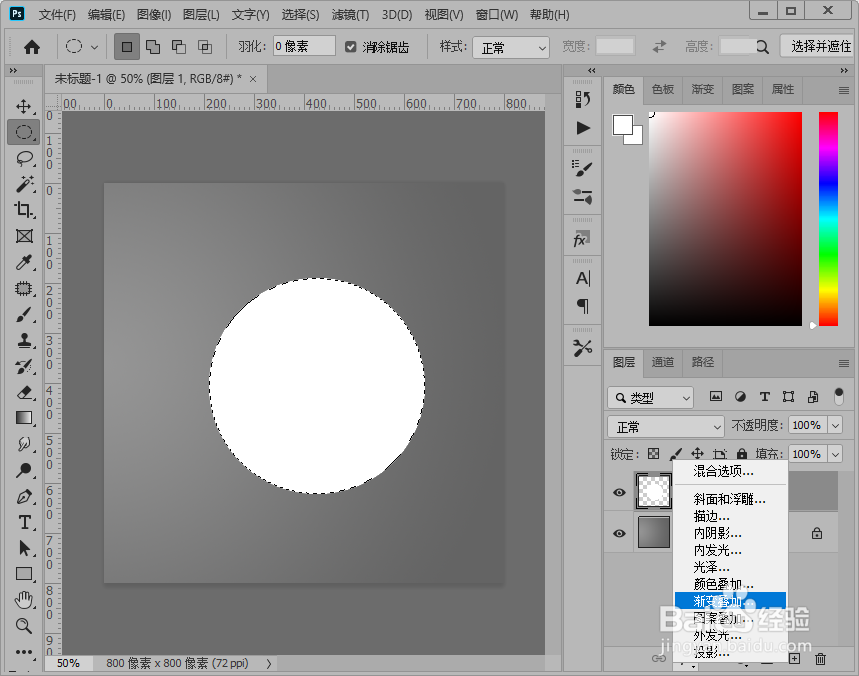Open the 图层 menu in menu bar

point(201,15)
